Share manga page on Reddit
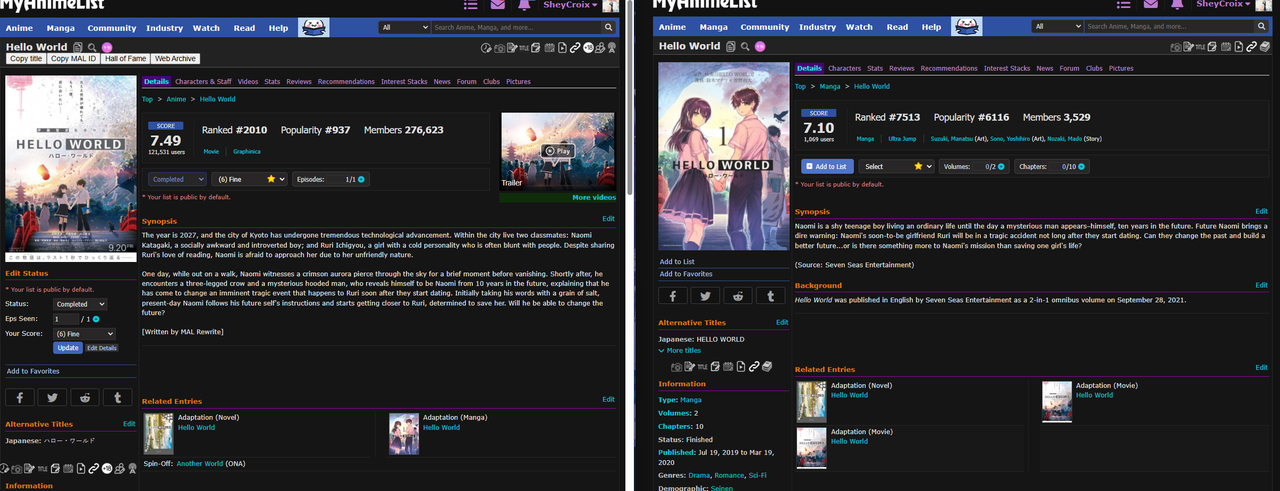This screenshot has height=491, width=1280. 738,296
